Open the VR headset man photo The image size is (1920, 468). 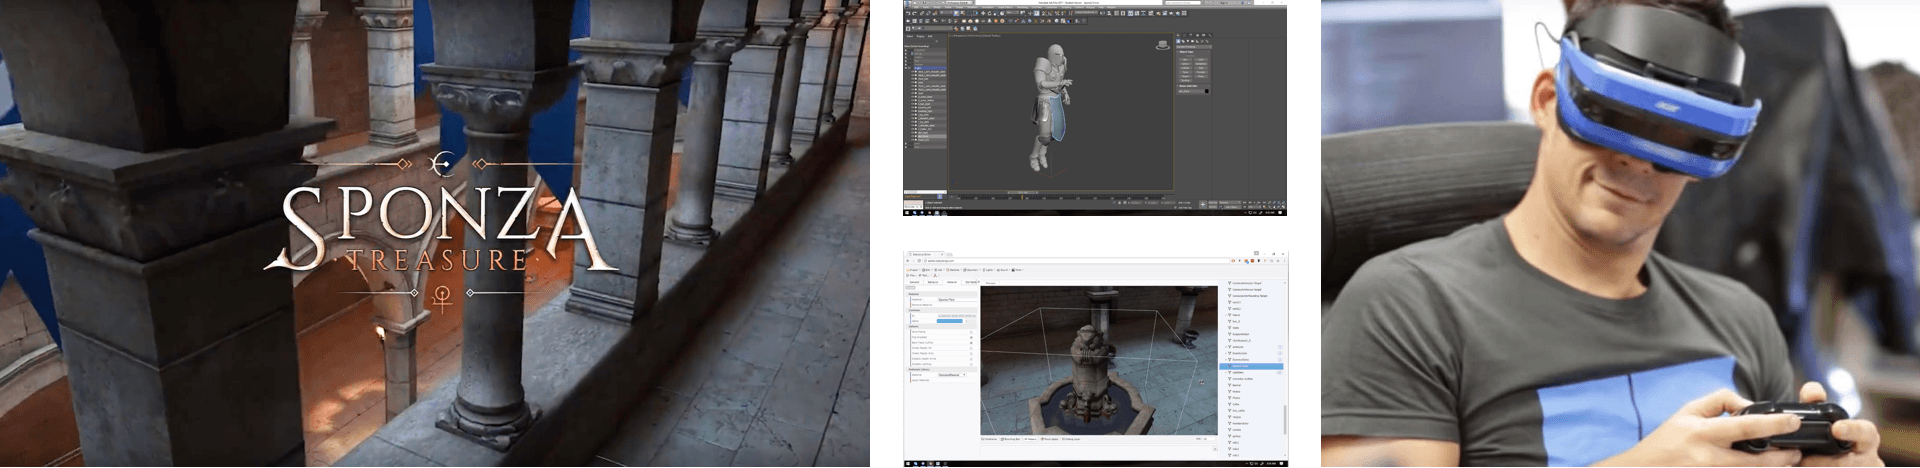[1620, 234]
